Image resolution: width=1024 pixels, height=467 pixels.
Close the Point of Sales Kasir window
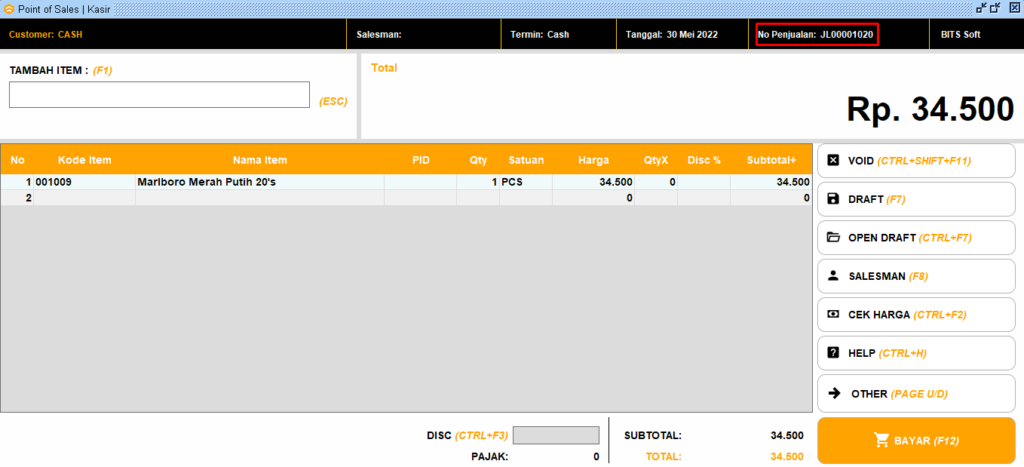tap(1014, 8)
